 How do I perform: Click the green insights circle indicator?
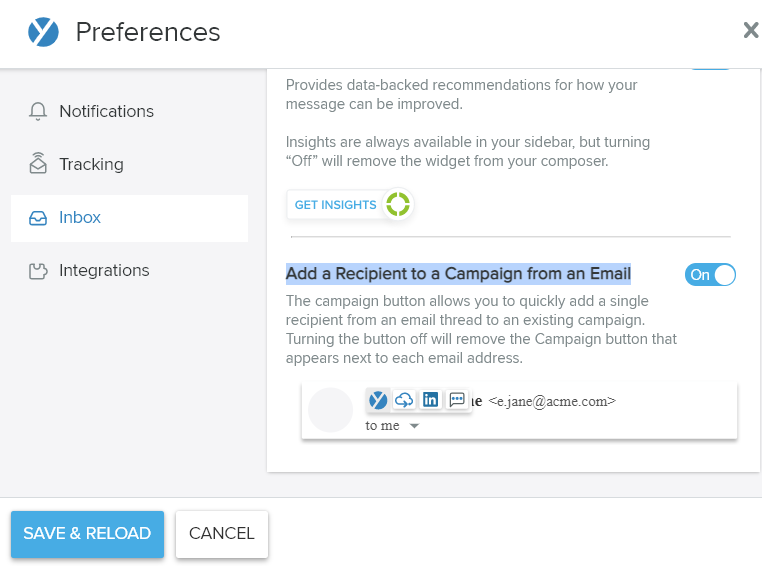tap(398, 204)
